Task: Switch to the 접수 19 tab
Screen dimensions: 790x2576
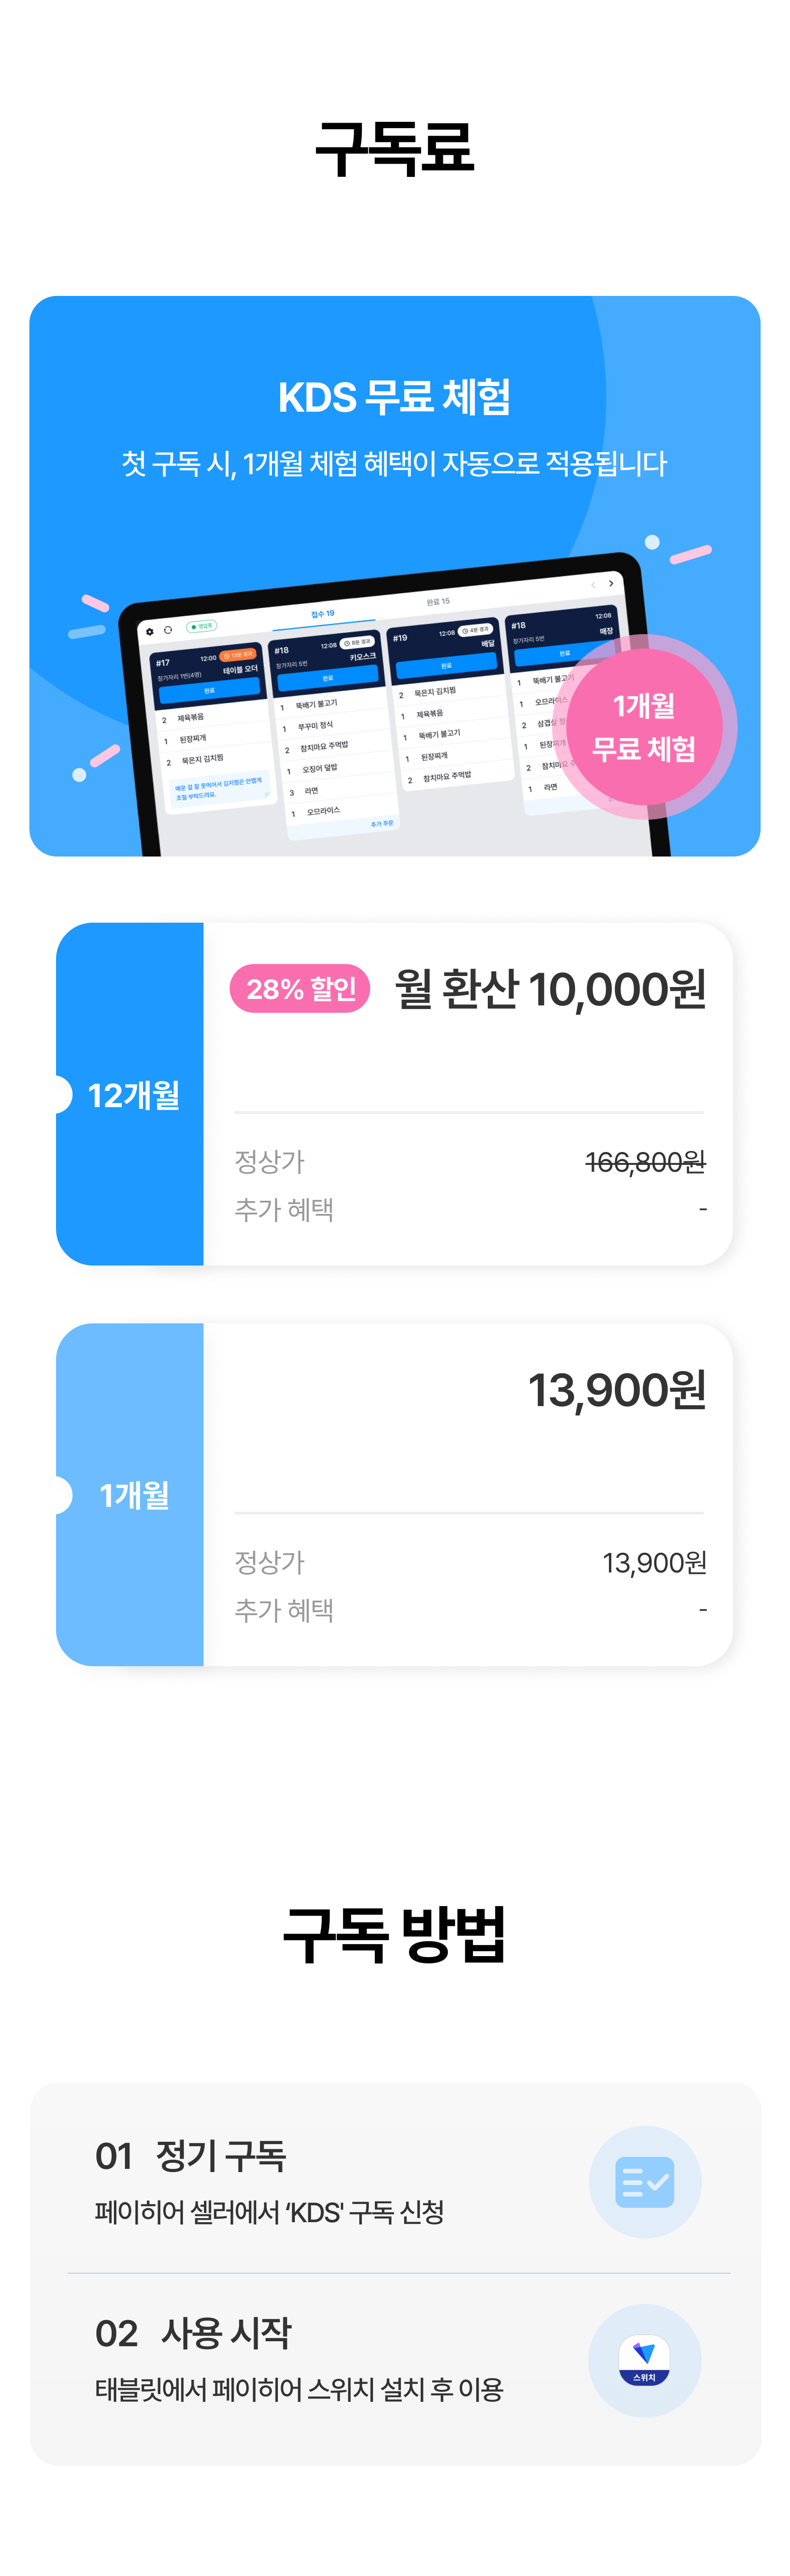Action: tap(323, 614)
